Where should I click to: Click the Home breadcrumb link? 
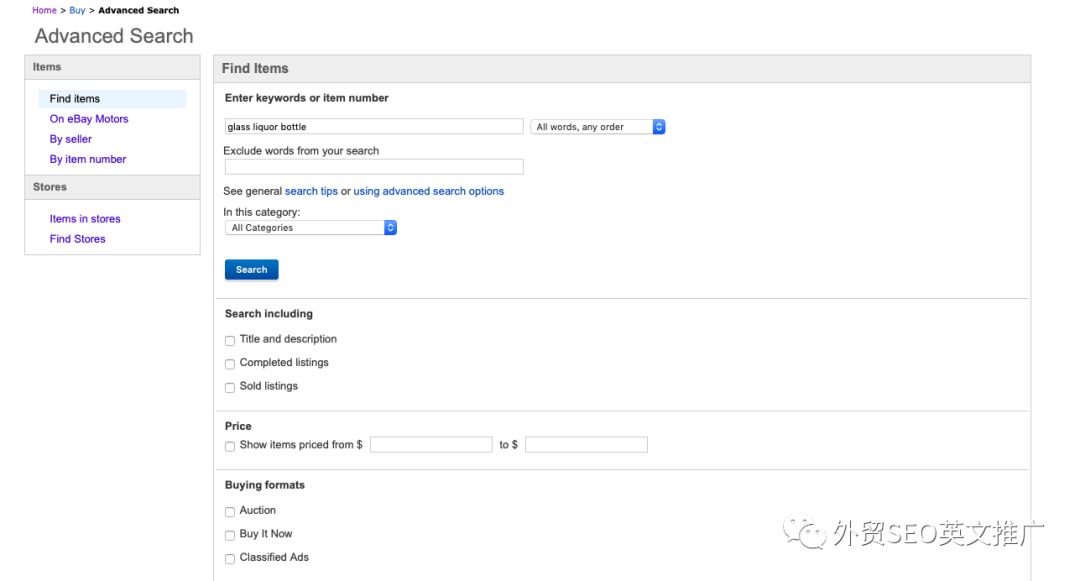(44, 10)
